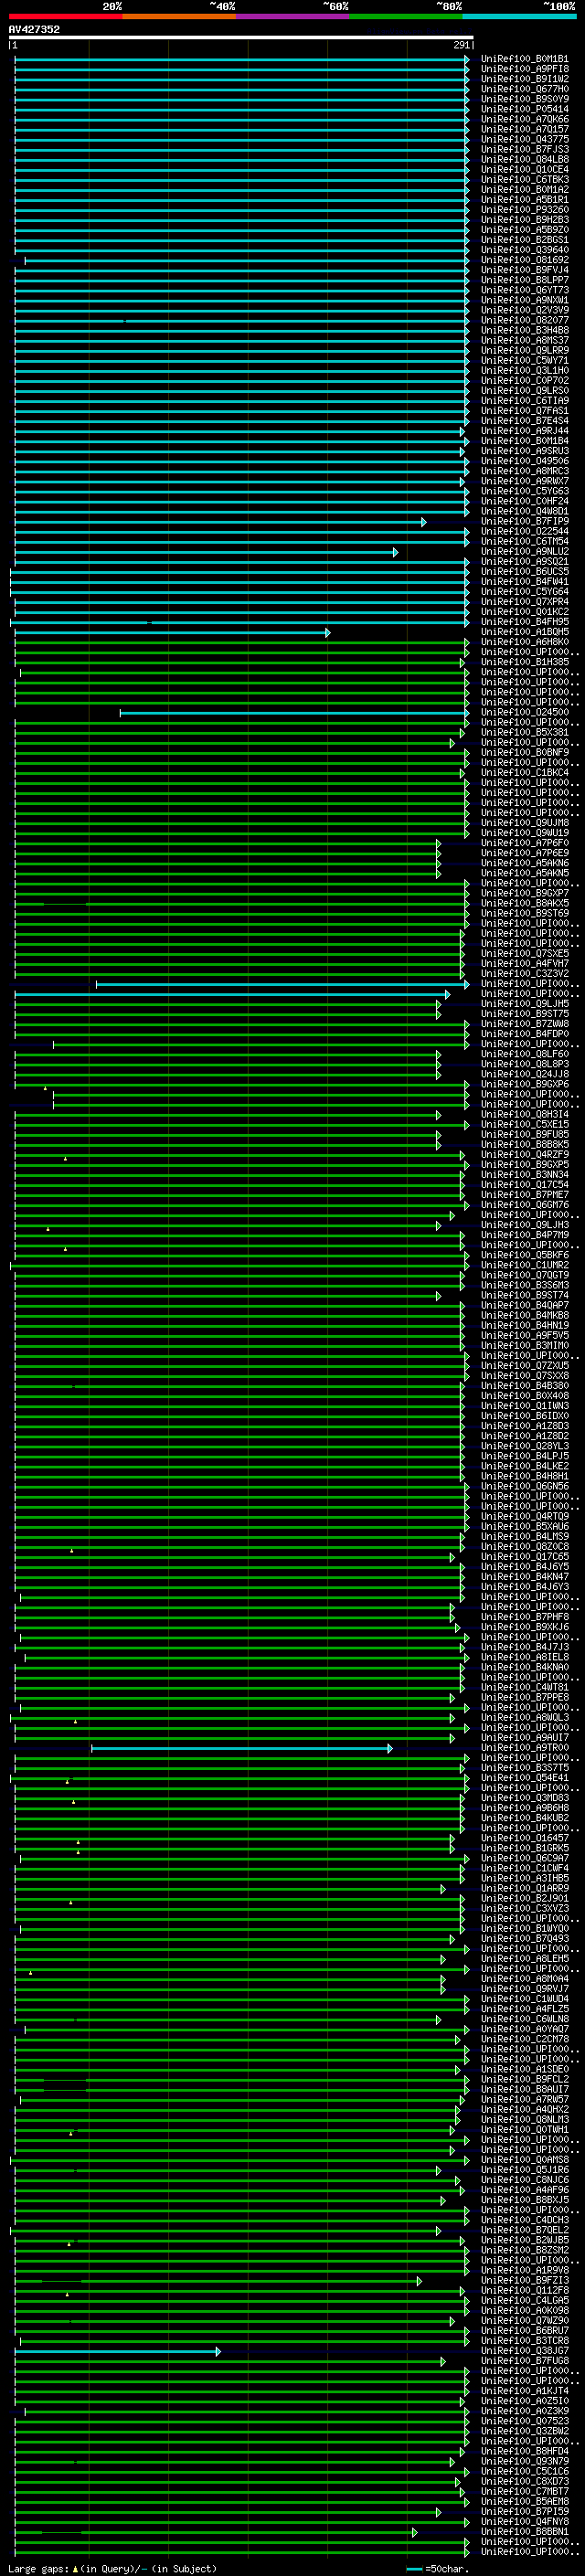
Task: Click the alignment bar of row UniRef100_A9NLU2
Action: click(x=206, y=552)
